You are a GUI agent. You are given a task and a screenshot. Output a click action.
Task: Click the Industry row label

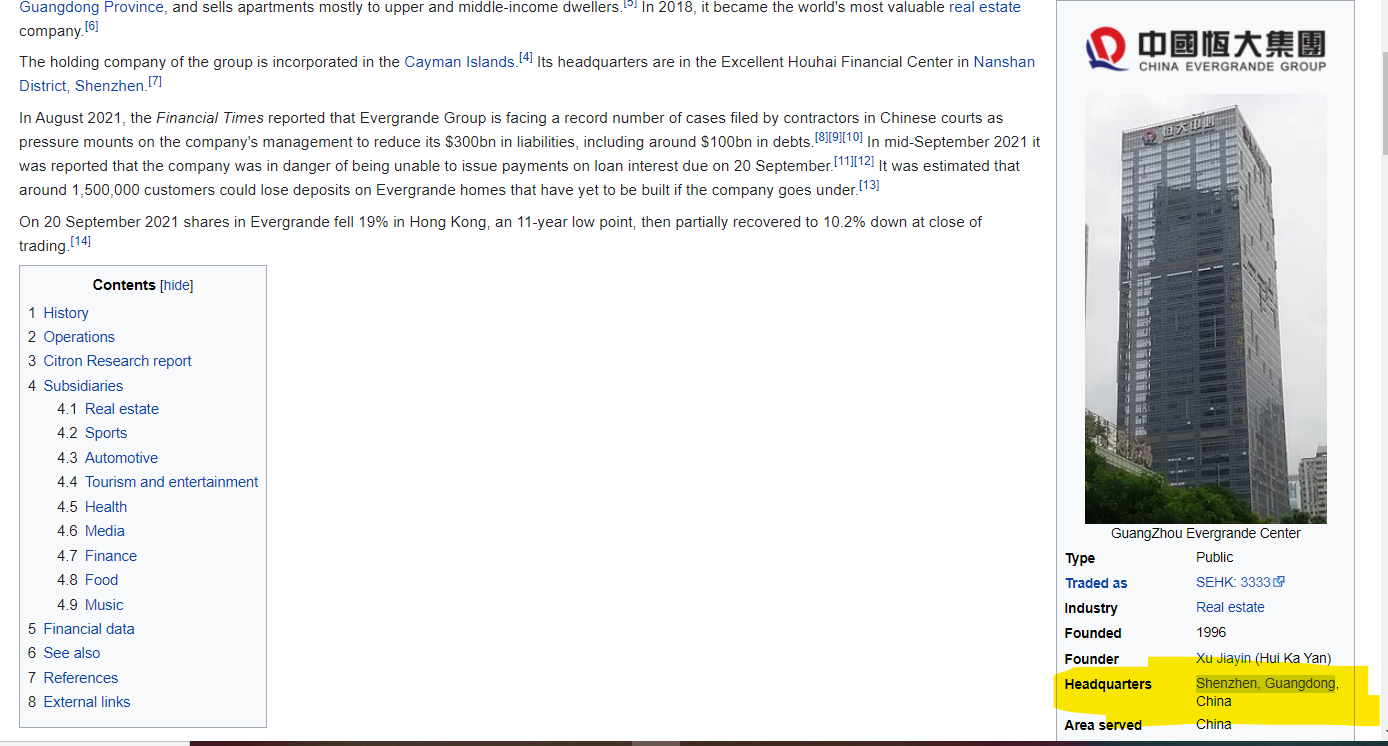[1091, 608]
